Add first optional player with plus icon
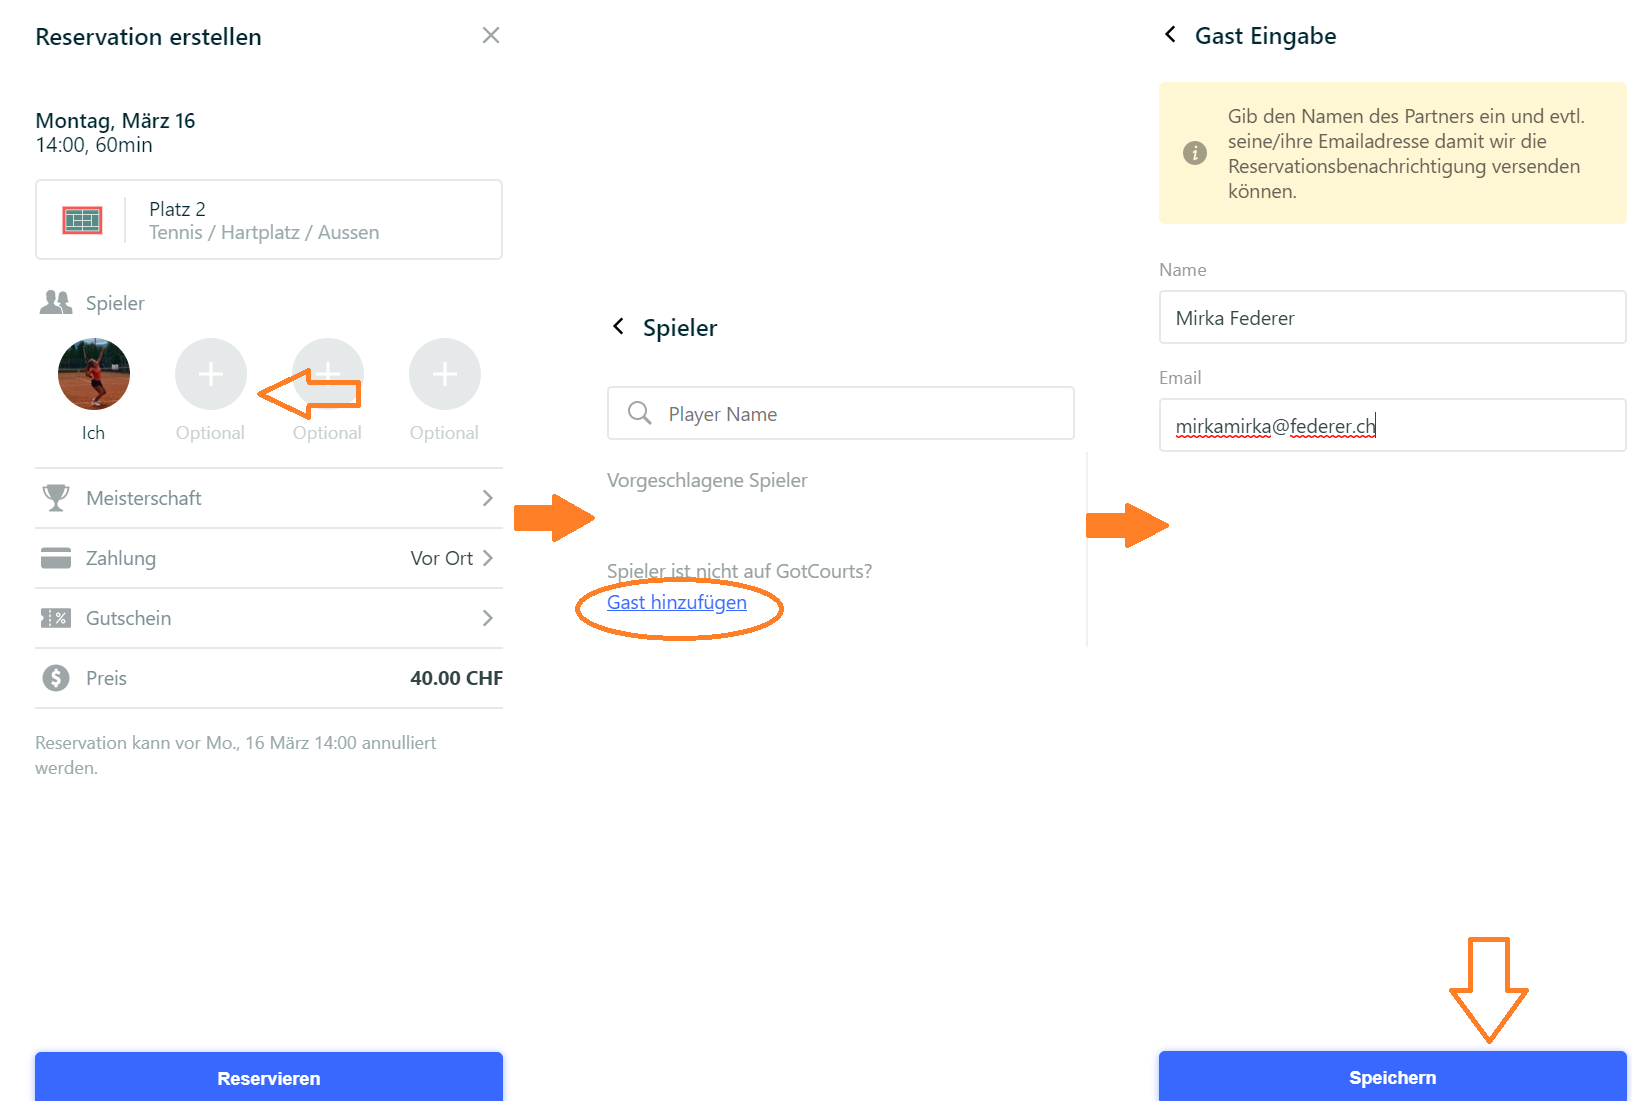1632x1101 pixels. click(211, 374)
